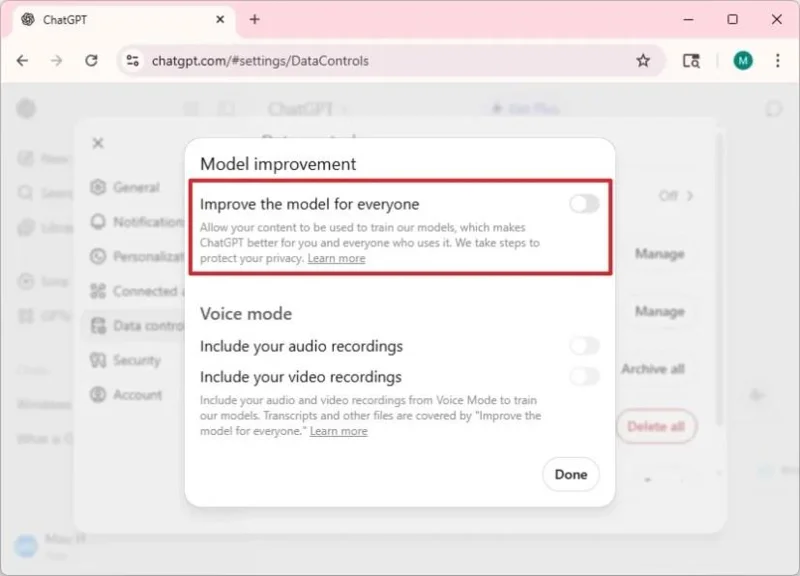Image resolution: width=800 pixels, height=576 pixels.
Task: Close the settings panel with X icon
Action: tap(98, 143)
